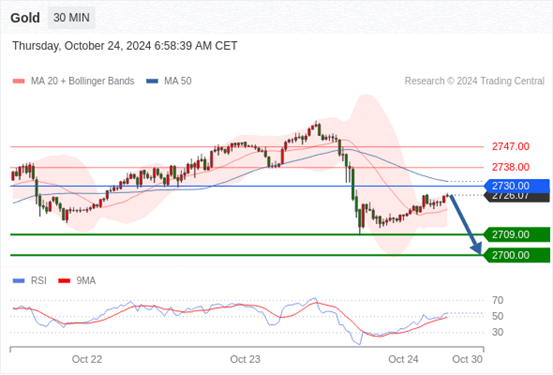Image resolution: width=553 pixels, height=375 pixels.
Task: Click the Gold chart title
Action: point(25,18)
